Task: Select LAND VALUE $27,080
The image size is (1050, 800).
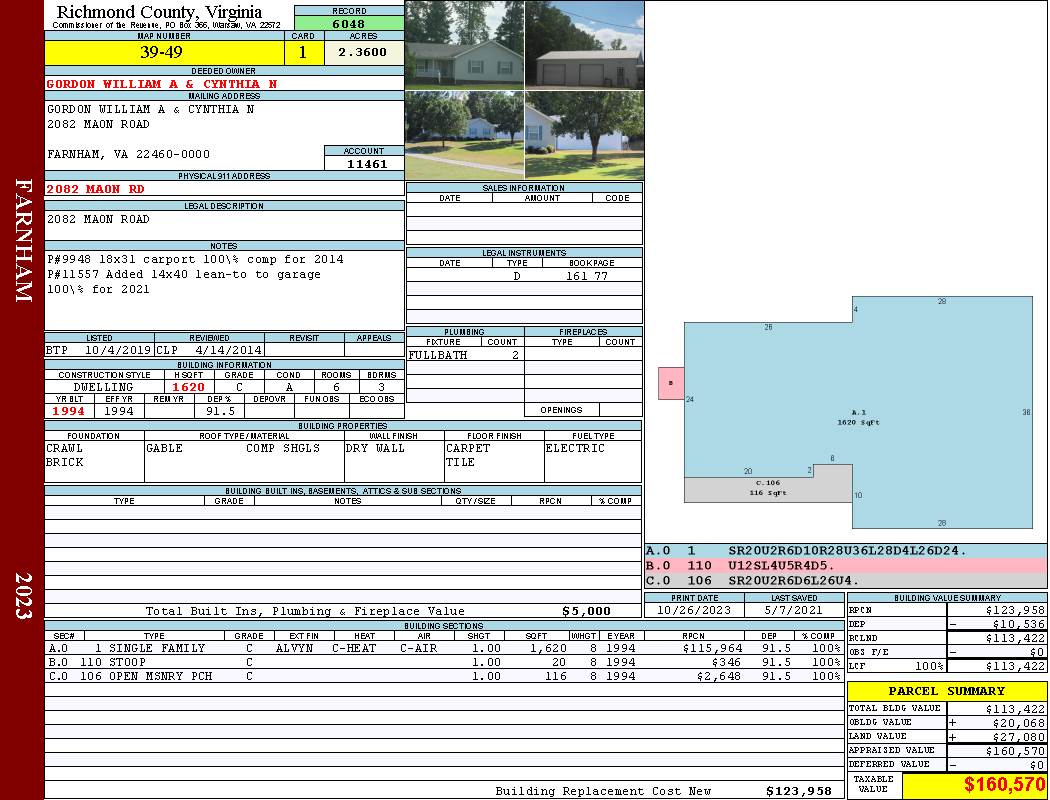Action: point(1018,736)
